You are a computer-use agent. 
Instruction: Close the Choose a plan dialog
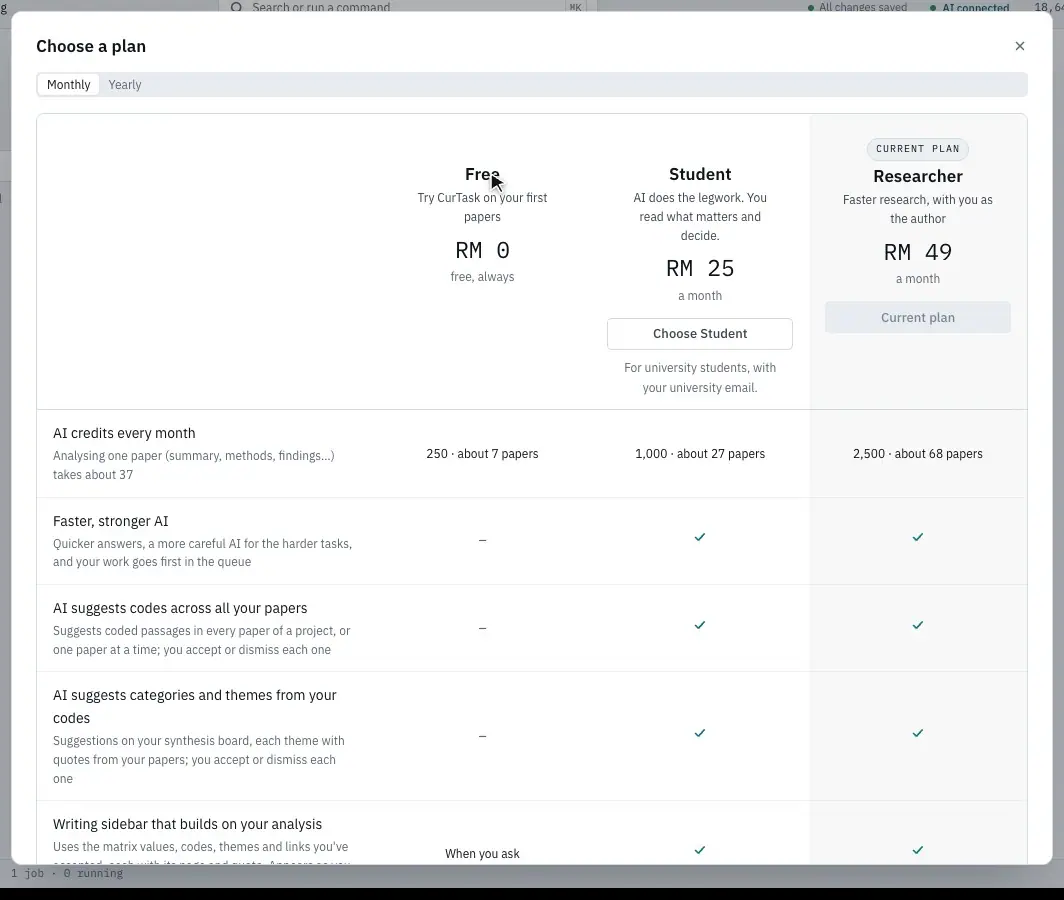click(x=1019, y=46)
